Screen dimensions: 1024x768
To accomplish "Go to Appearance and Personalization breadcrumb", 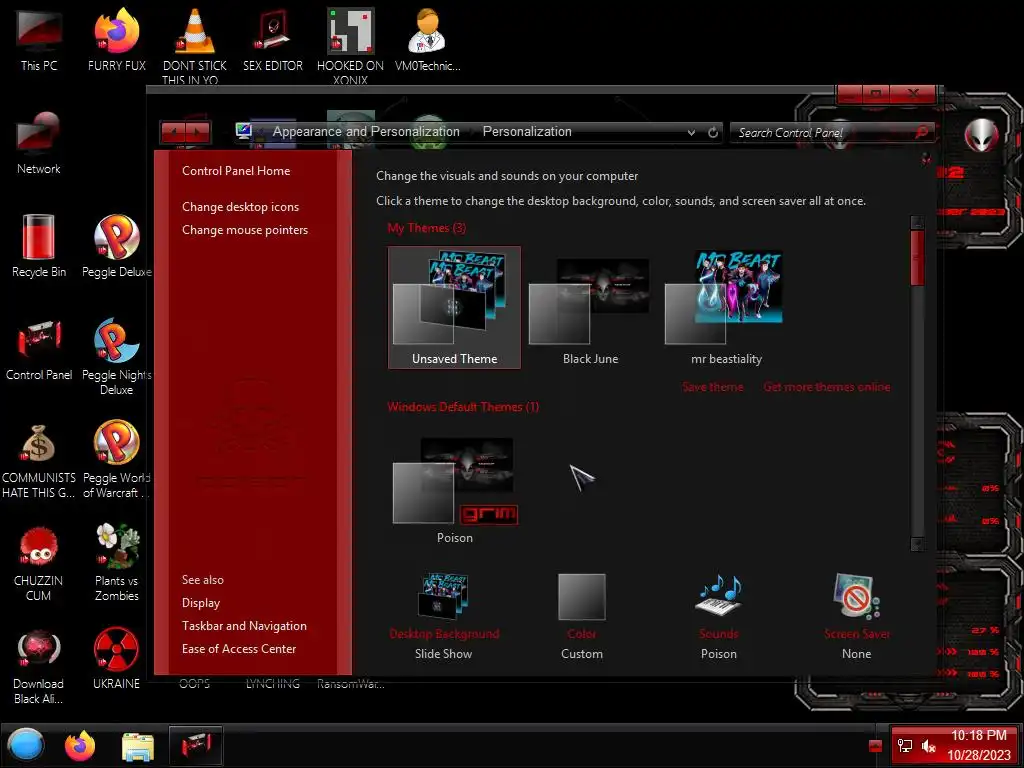I will [366, 132].
